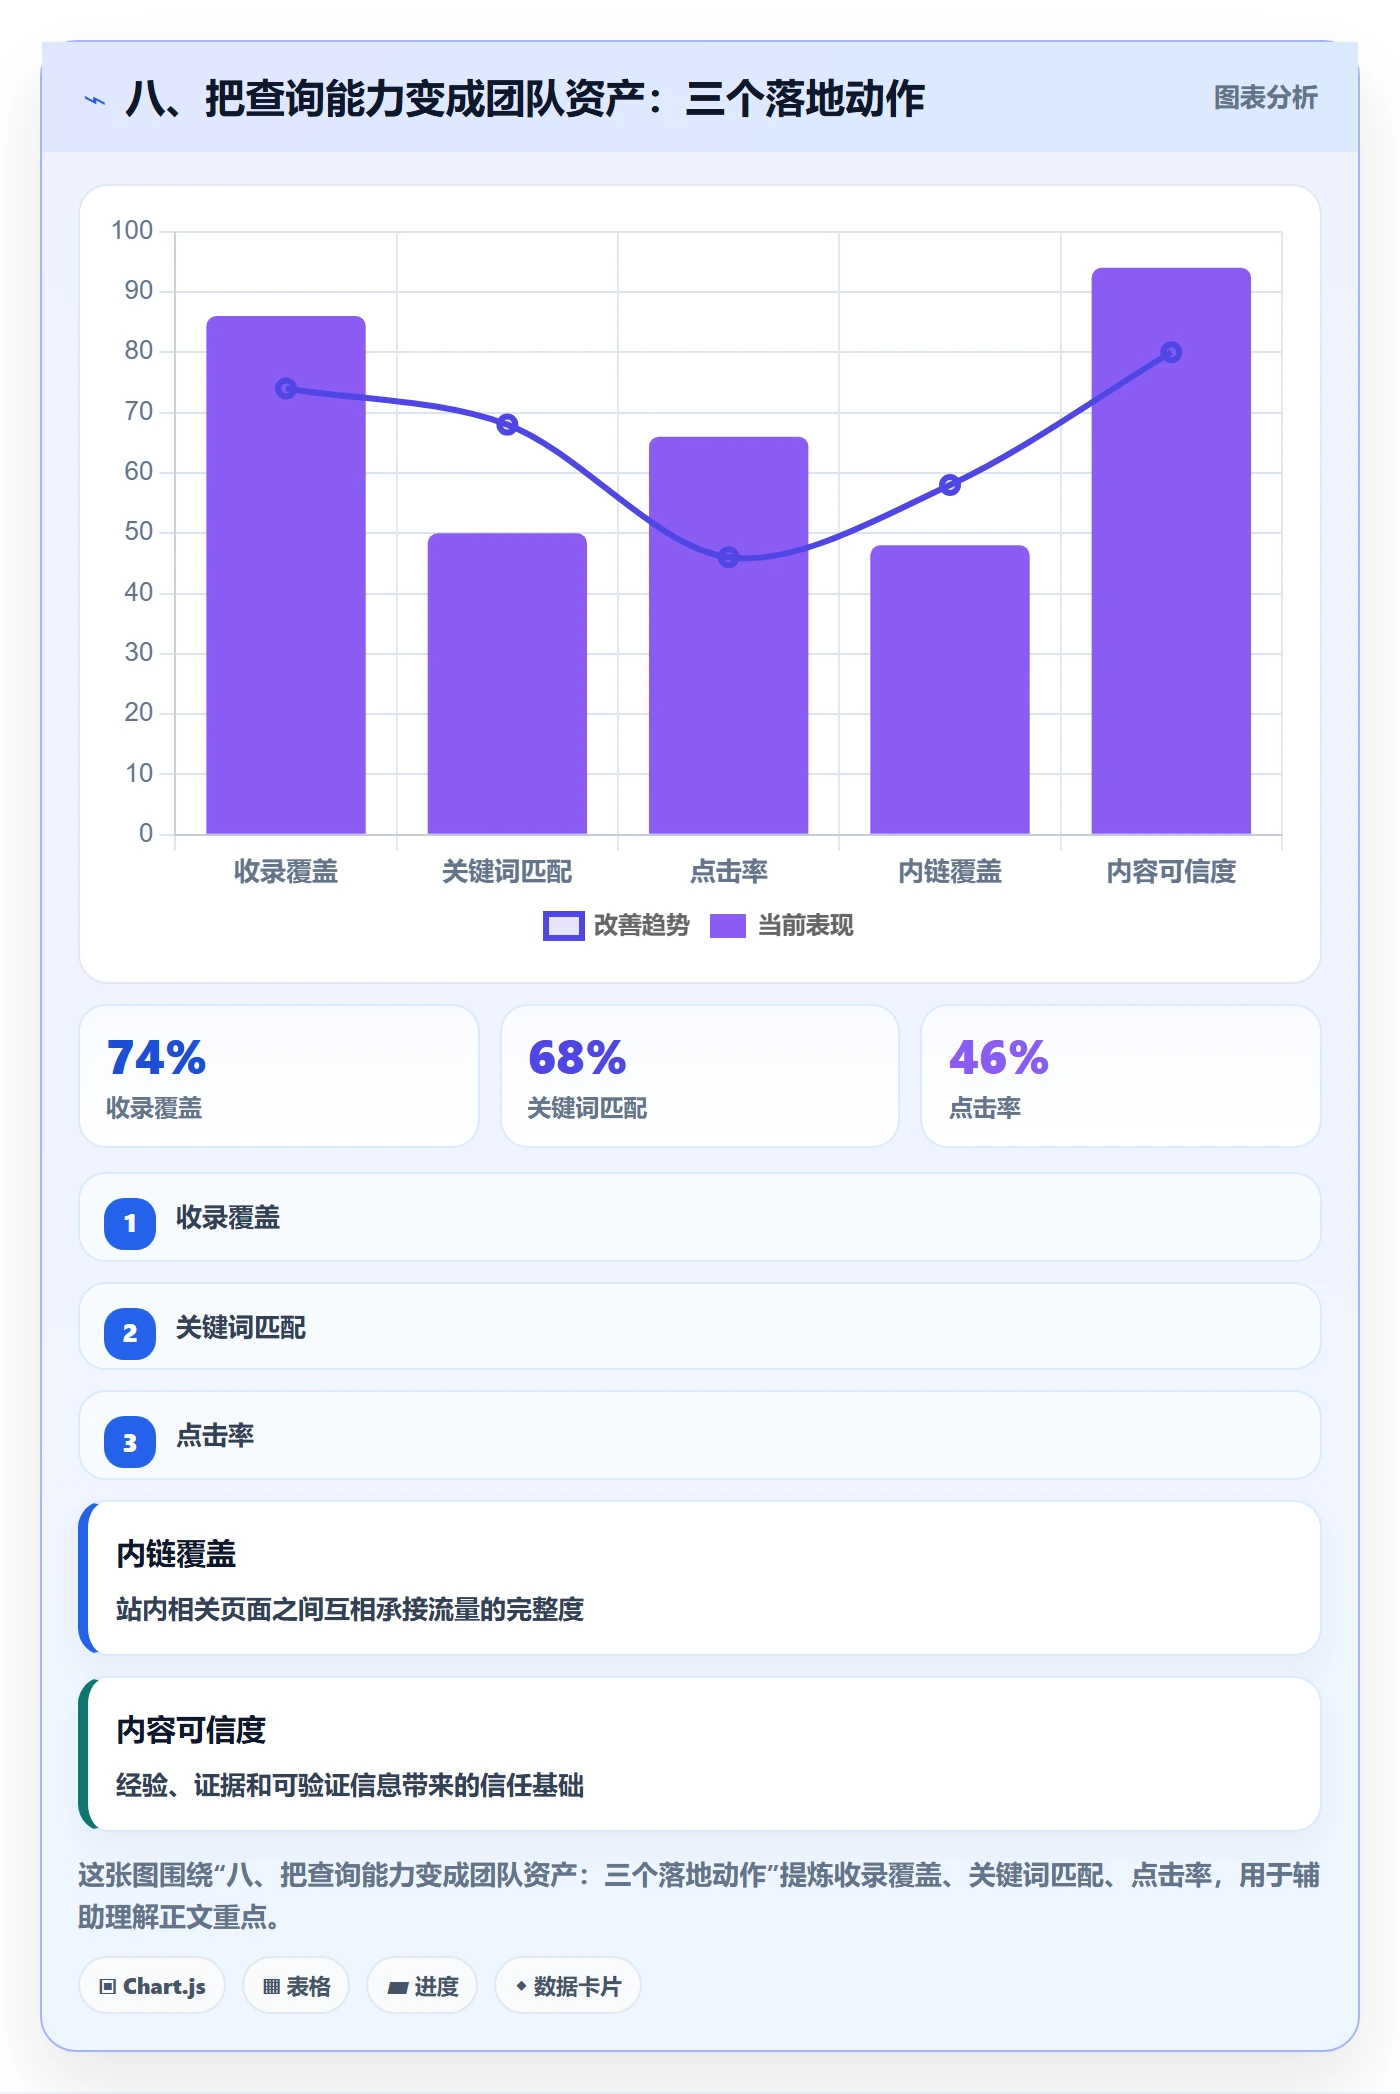Click the 关键词匹配 purple bar

[507, 683]
